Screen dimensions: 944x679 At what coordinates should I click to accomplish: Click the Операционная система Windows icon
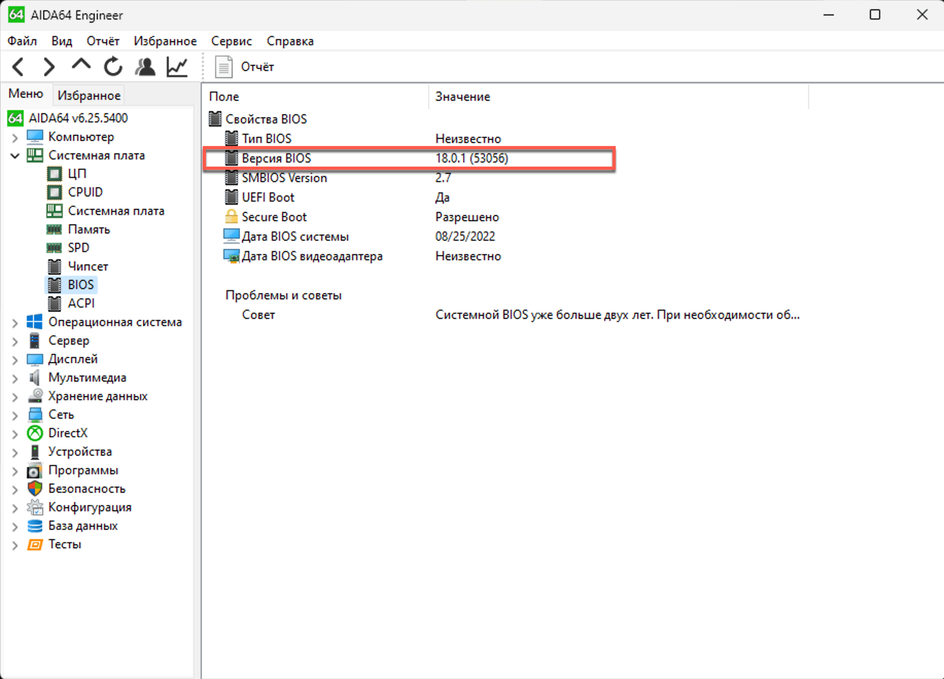[x=35, y=322]
